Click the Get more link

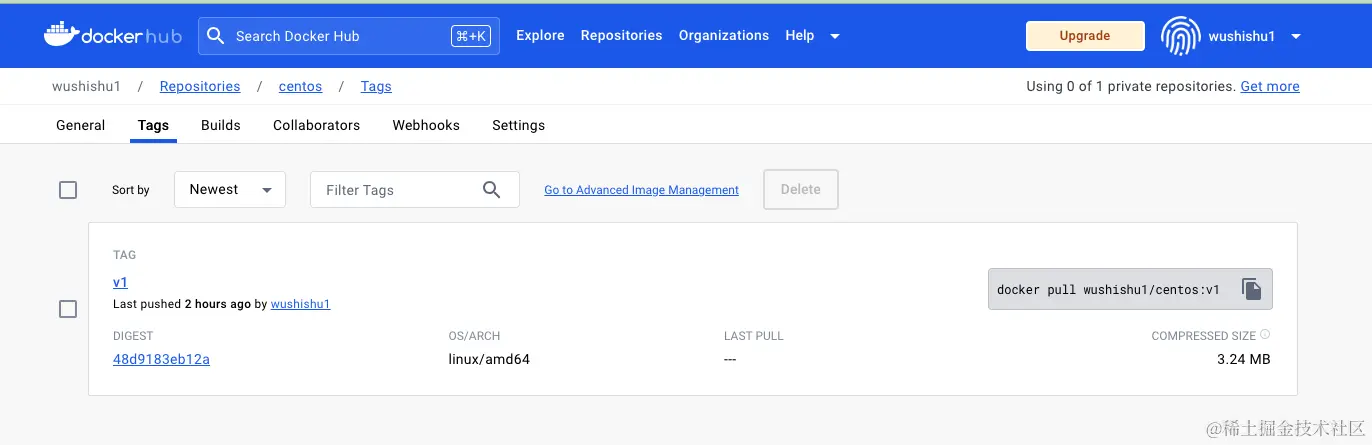tap(1270, 86)
